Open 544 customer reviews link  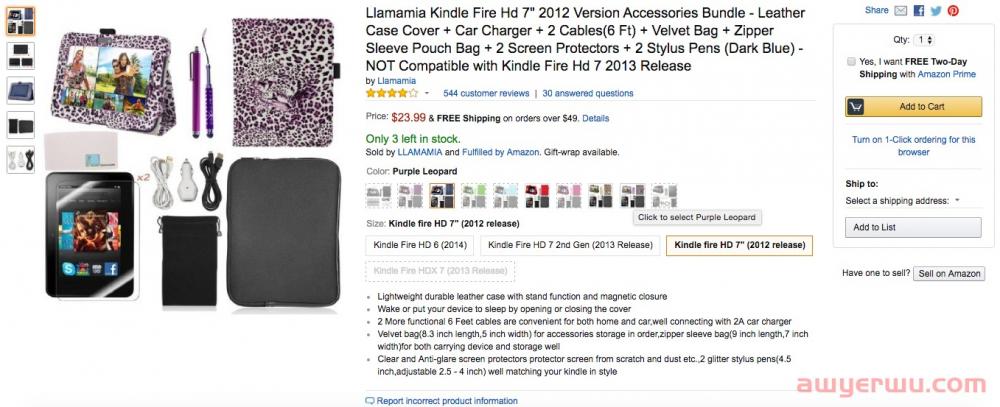coord(486,93)
